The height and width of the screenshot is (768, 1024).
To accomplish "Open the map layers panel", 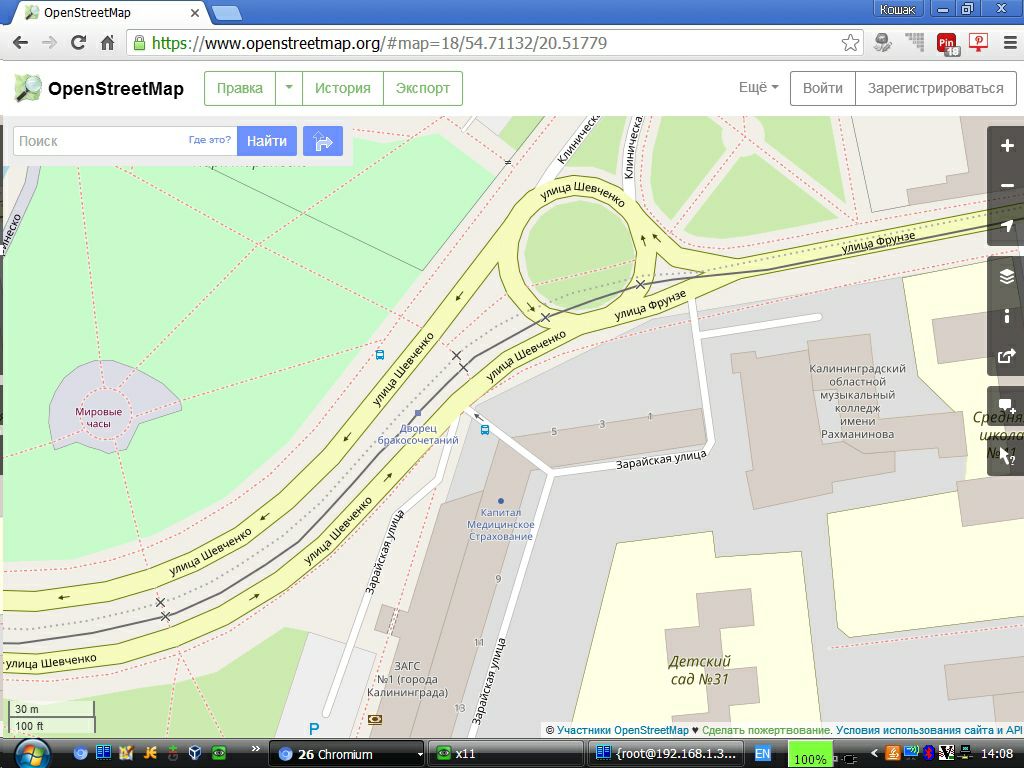I will (1006, 276).
